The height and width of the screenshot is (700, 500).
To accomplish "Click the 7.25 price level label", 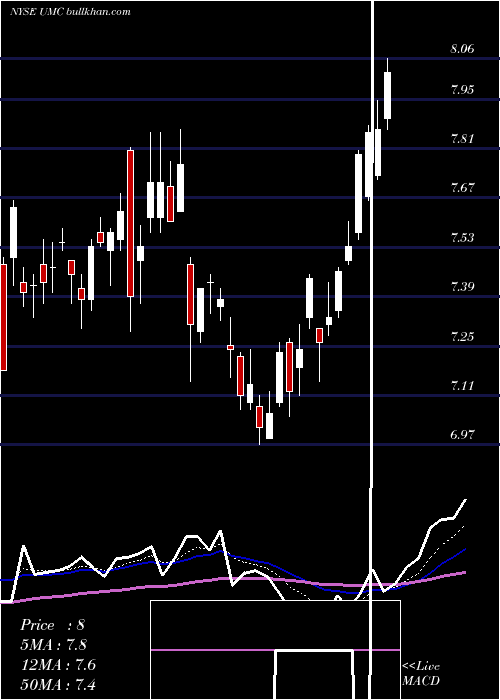I will (462, 336).
